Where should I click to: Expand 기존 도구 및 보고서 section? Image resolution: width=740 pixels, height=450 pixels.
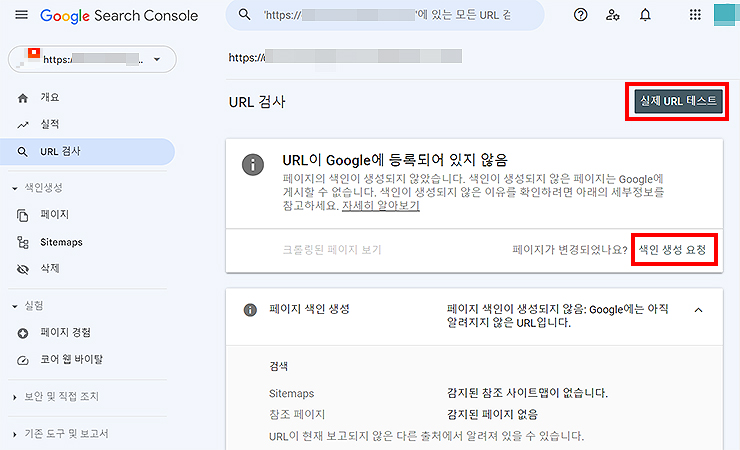click(61, 434)
